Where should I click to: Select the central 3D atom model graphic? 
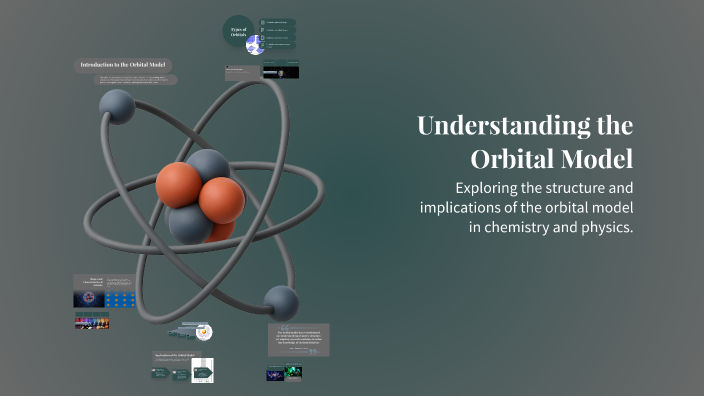tap(204, 202)
